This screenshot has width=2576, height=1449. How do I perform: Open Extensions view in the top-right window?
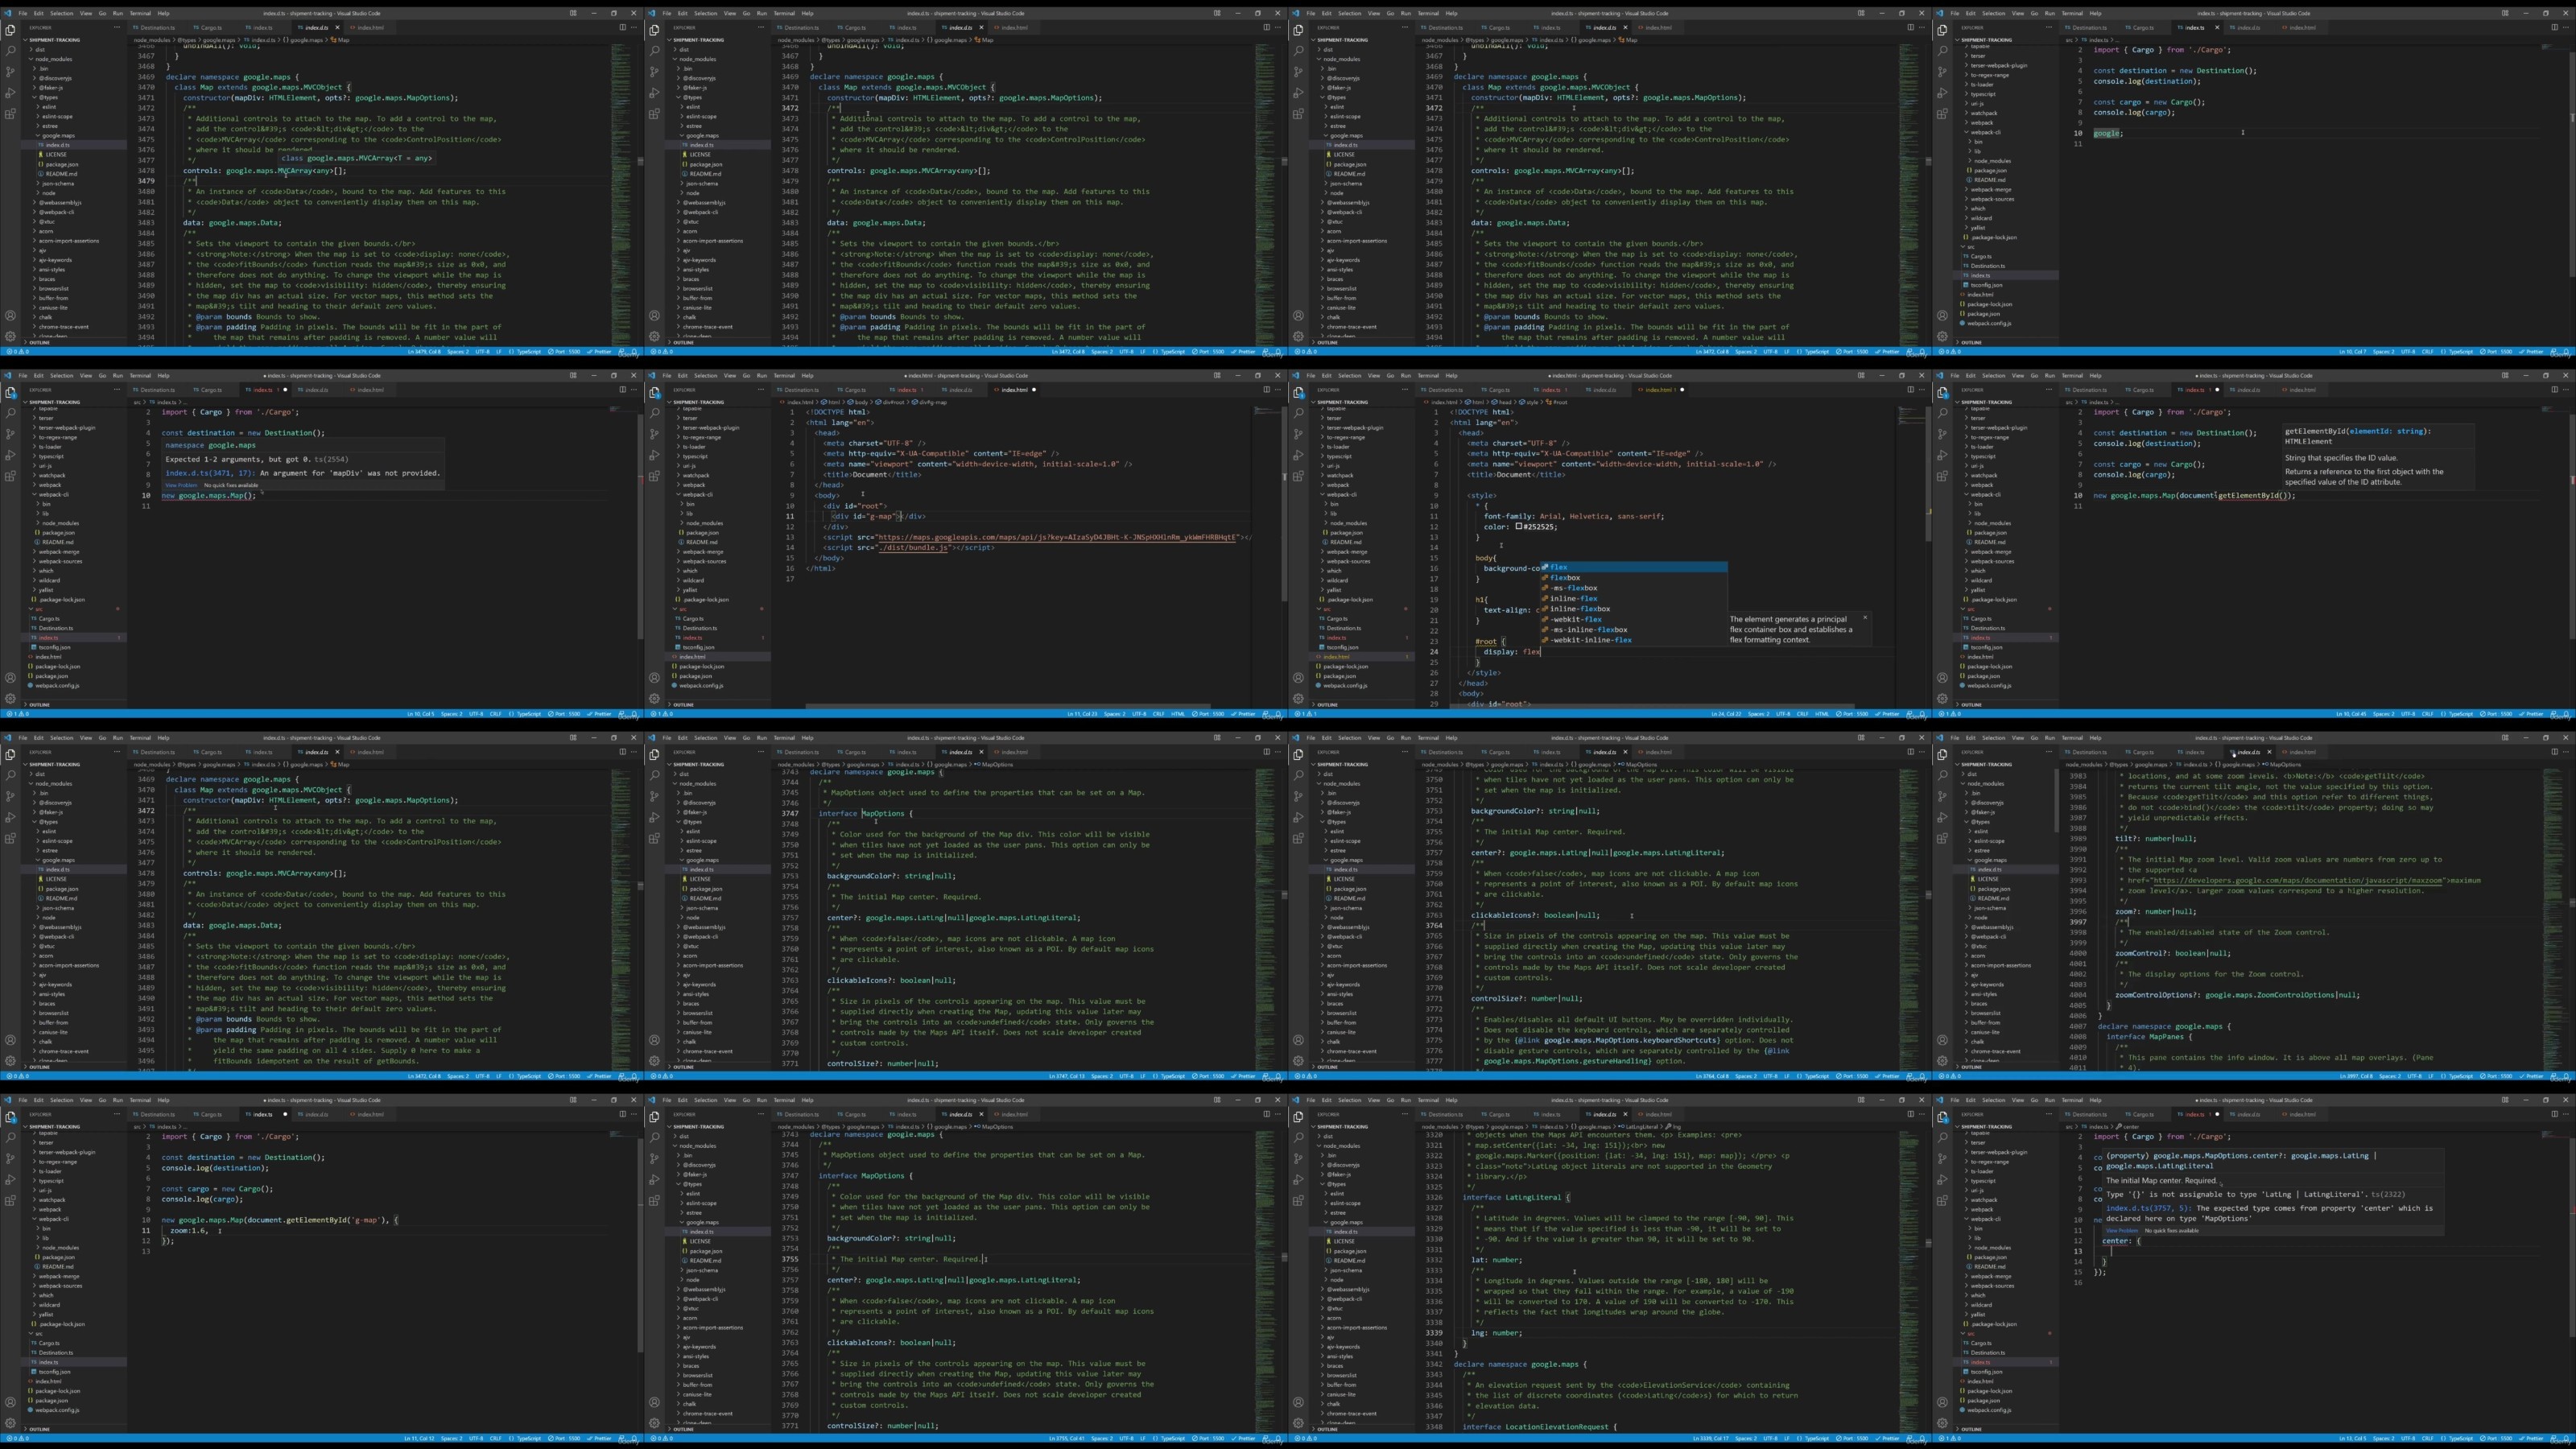1942,113
